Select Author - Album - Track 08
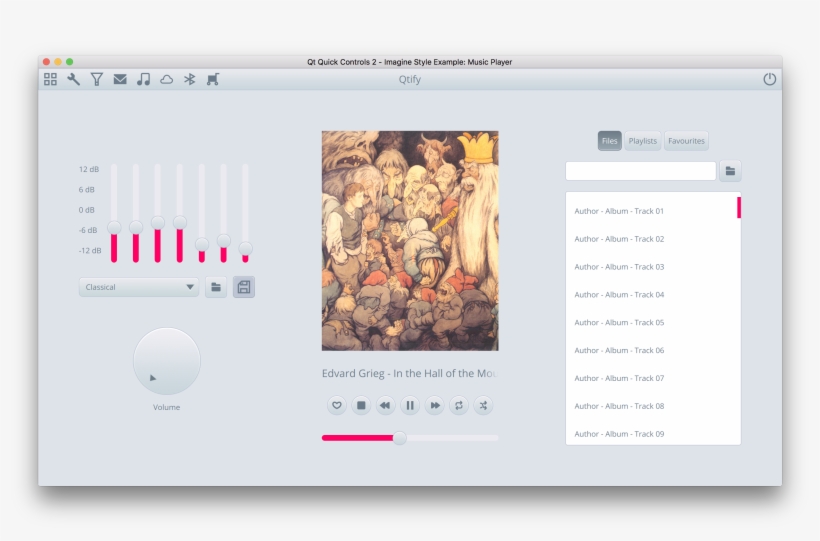The width and height of the screenshot is (820, 541). click(652, 406)
